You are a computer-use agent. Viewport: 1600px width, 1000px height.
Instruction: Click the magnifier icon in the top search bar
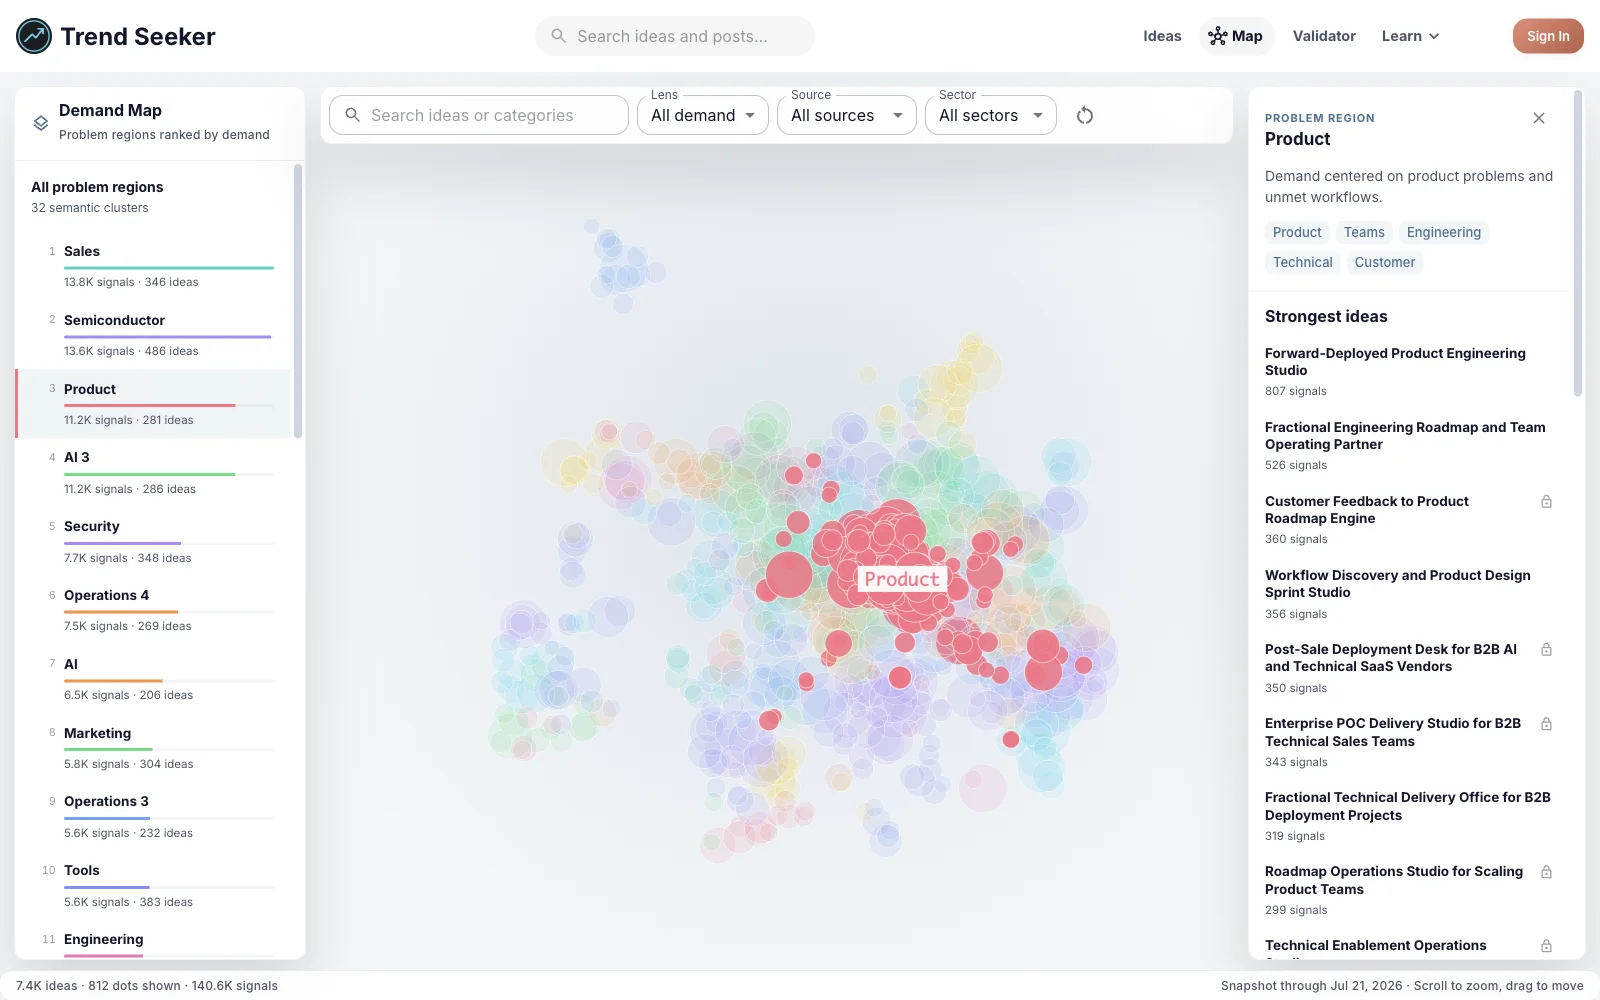[x=559, y=36]
